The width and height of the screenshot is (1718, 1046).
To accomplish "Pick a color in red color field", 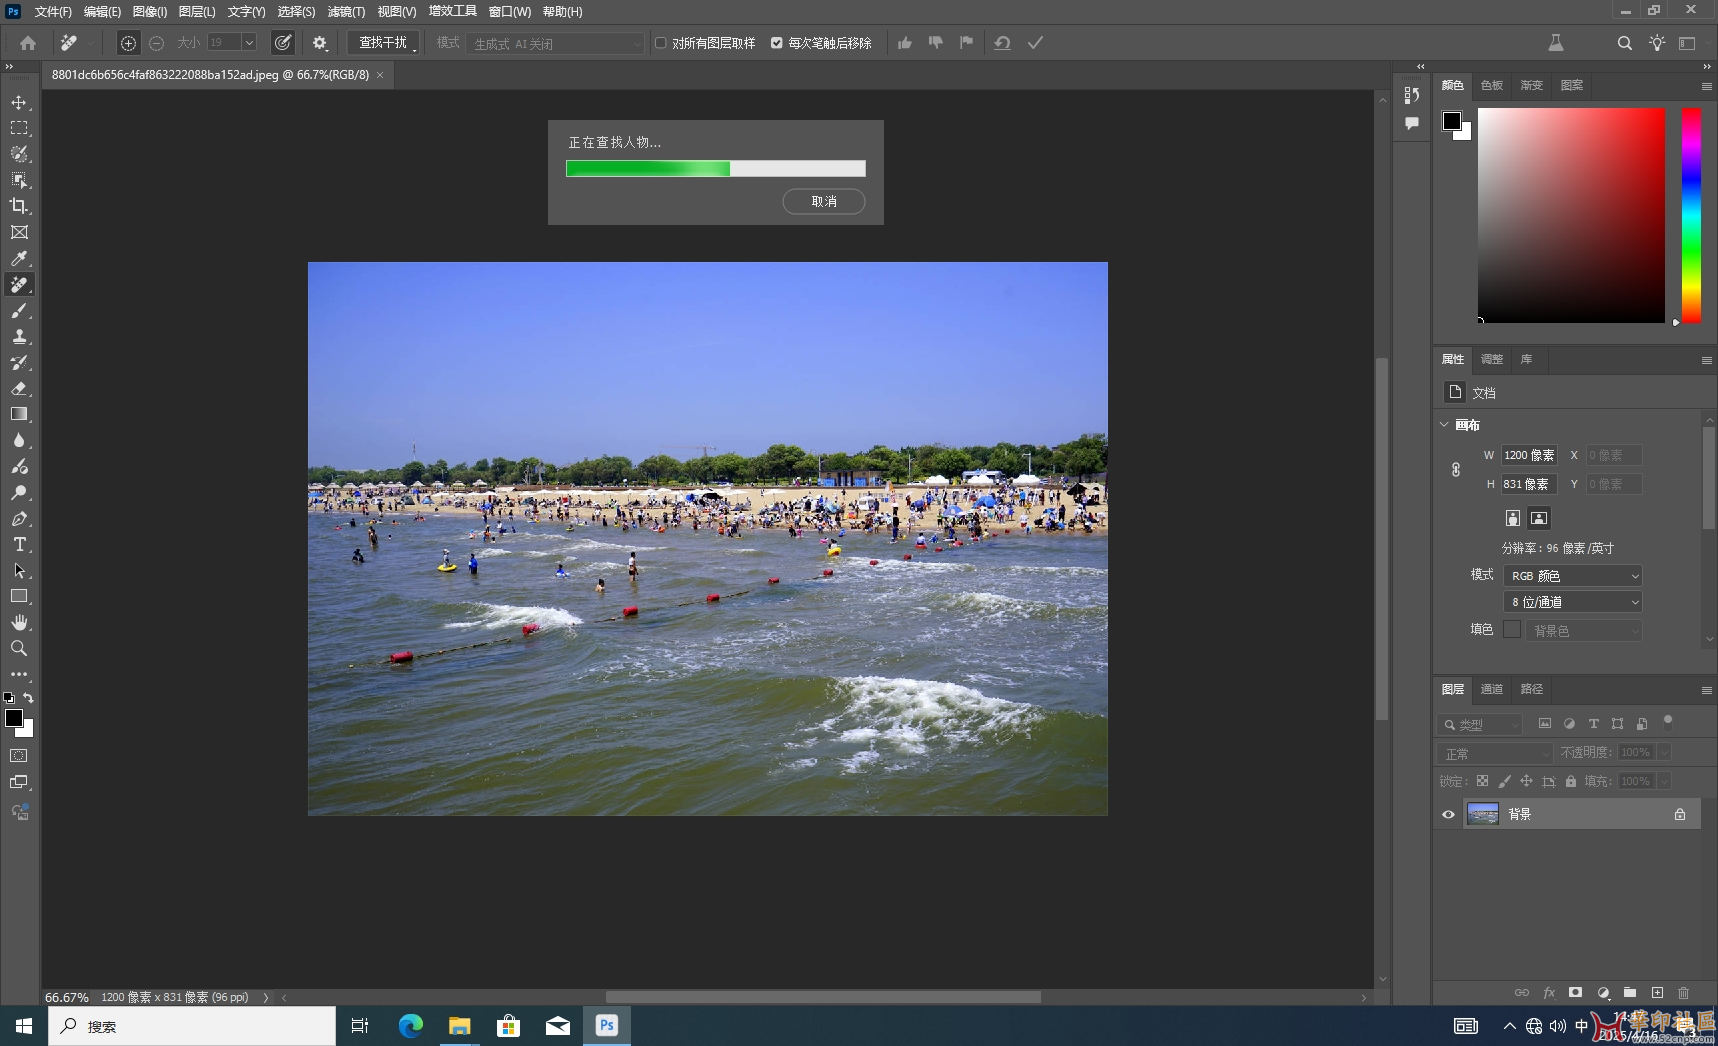I will [x=1571, y=215].
